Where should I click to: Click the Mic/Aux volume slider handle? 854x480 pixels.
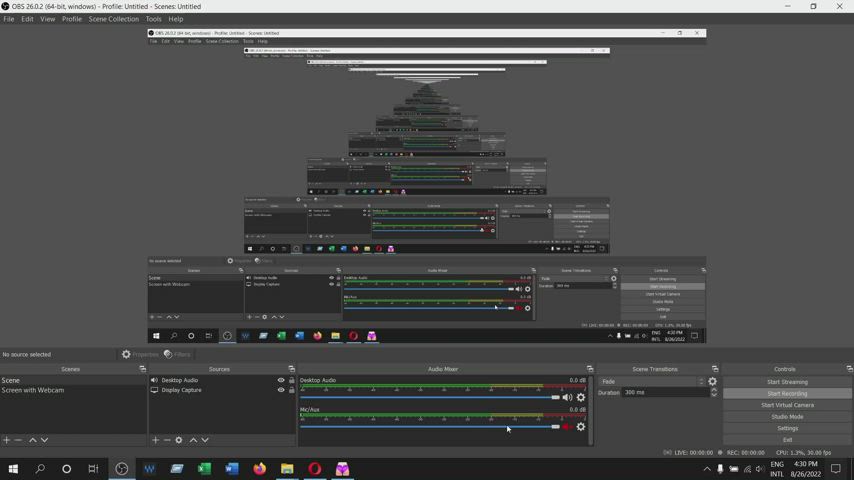pos(555,427)
